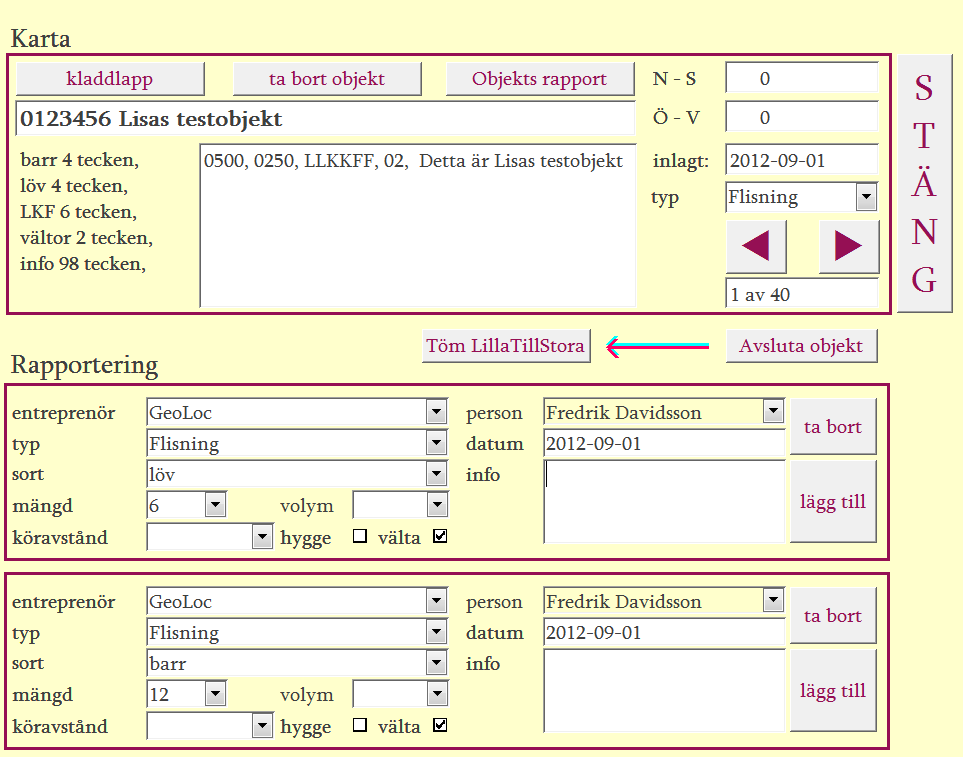Go to next object with right arrow
This screenshot has width=963, height=757.
(849, 247)
